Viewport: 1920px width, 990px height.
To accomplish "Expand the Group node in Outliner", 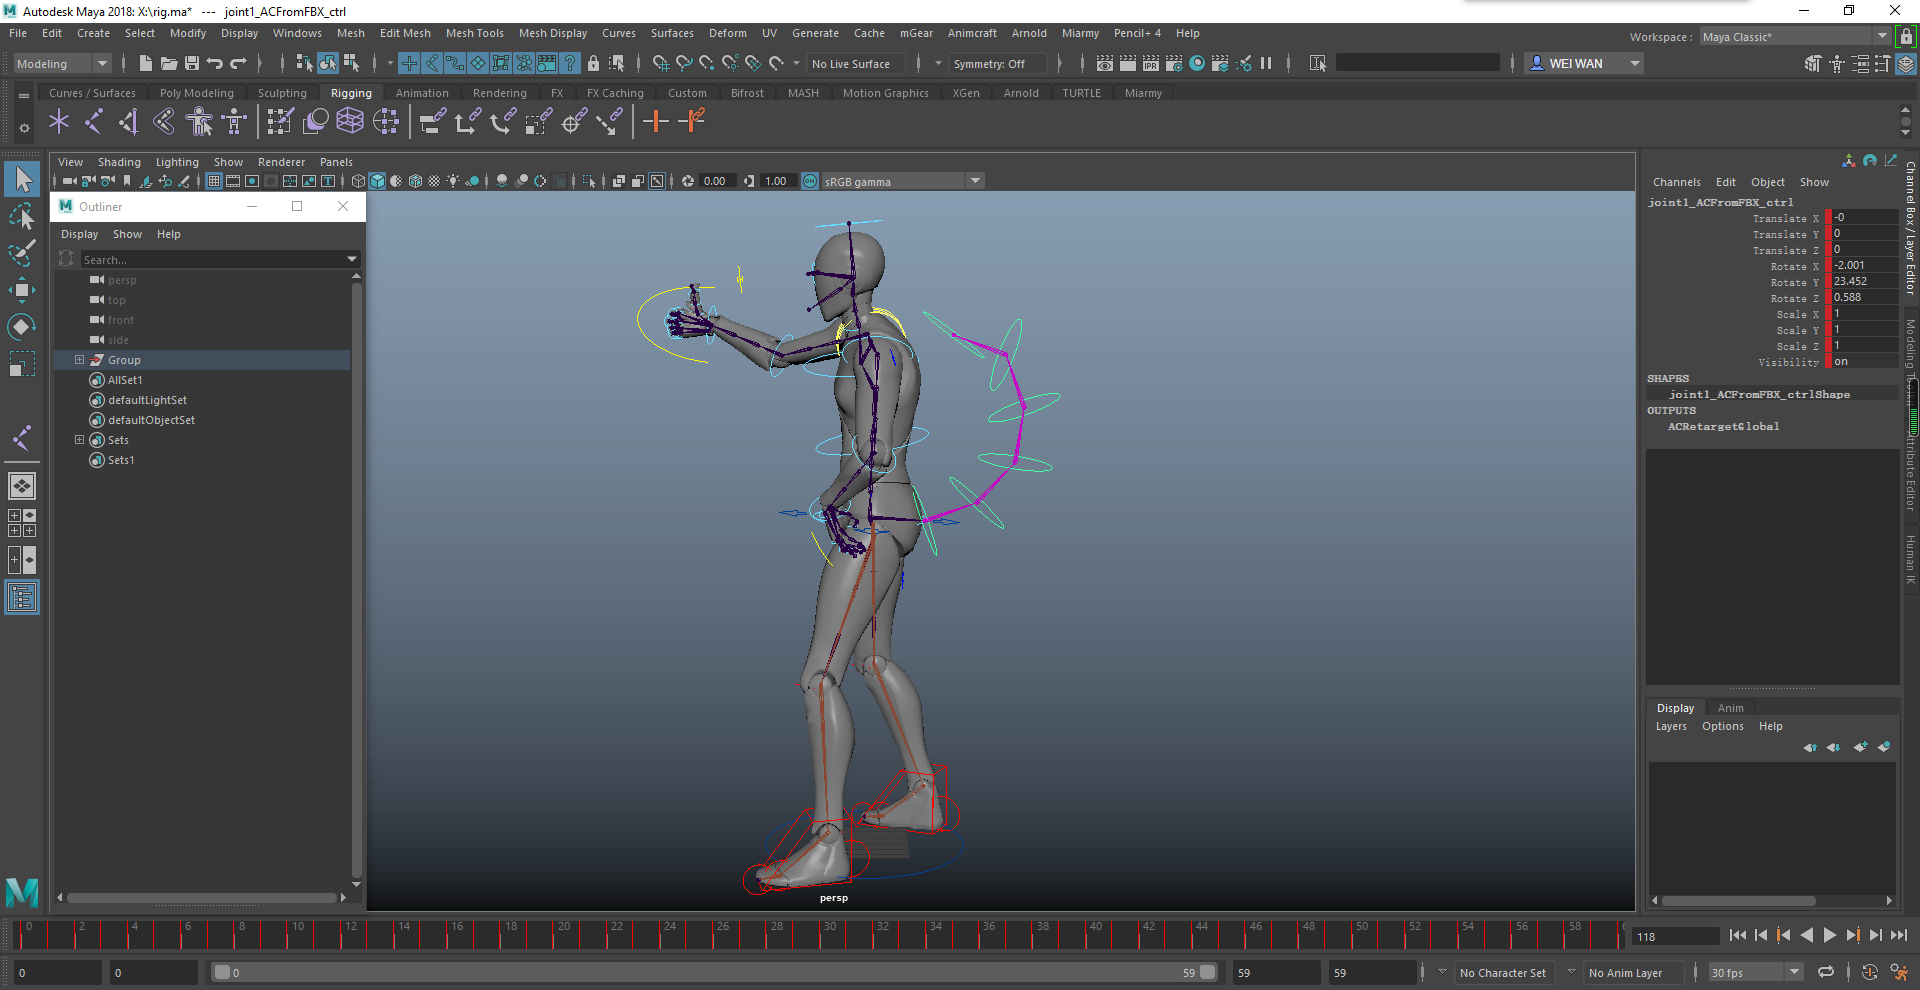I will click(79, 360).
